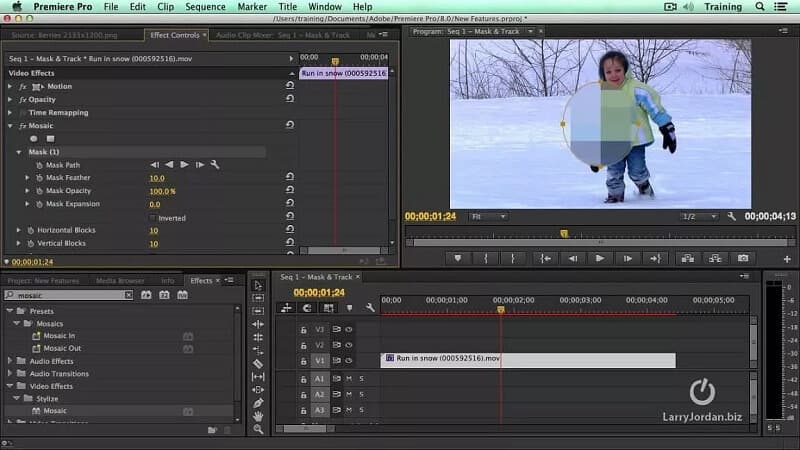Image resolution: width=800 pixels, height=450 pixels.
Task: Select the rectangle mask tool under Mosaic
Action: [50, 139]
